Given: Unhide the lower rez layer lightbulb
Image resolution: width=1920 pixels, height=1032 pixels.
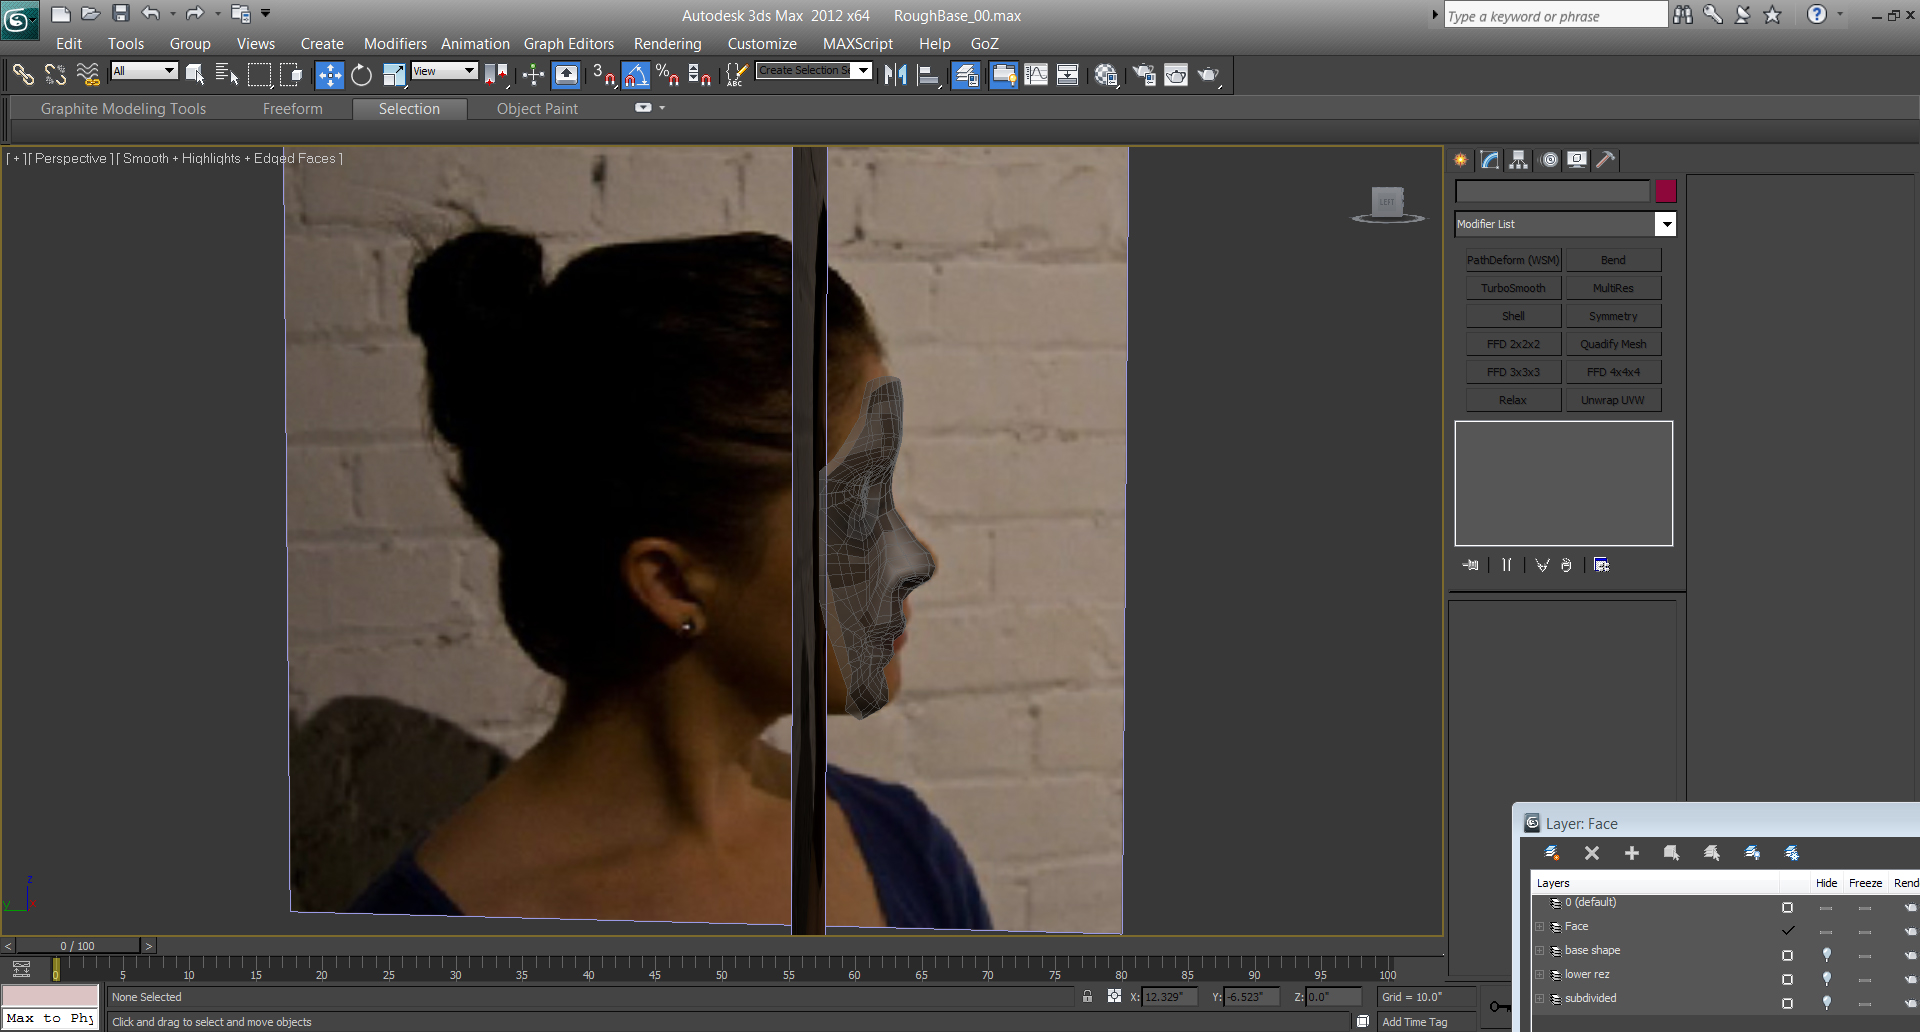Looking at the screenshot, I should (x=1826, y=979).
